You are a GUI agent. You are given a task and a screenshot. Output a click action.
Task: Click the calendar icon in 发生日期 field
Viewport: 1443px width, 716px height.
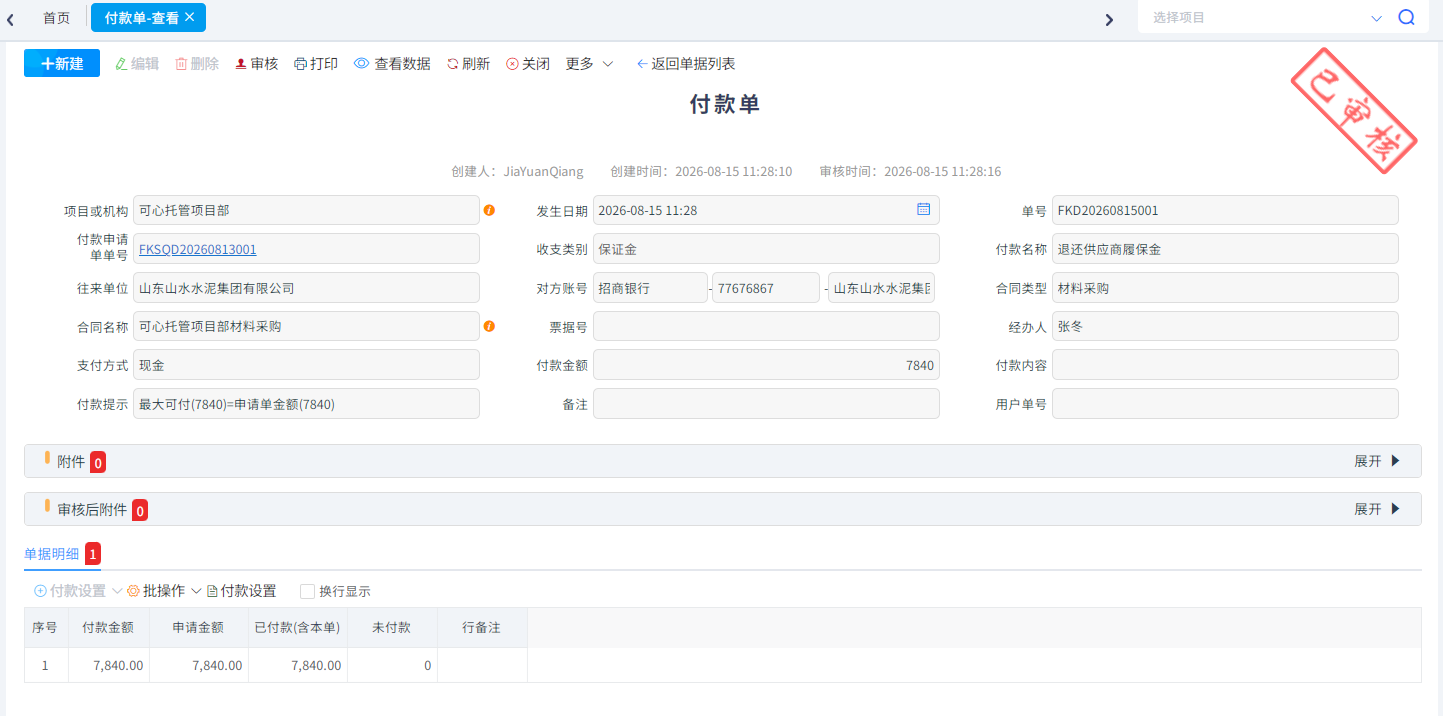click(923, 210)
